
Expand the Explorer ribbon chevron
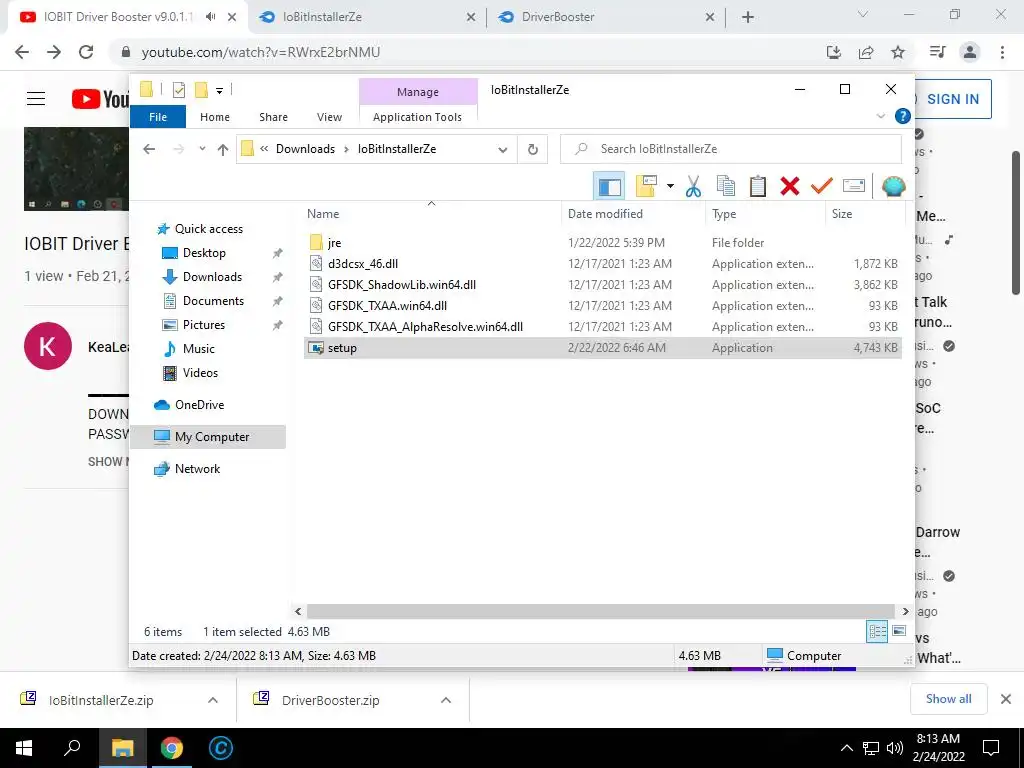point(880,116)
